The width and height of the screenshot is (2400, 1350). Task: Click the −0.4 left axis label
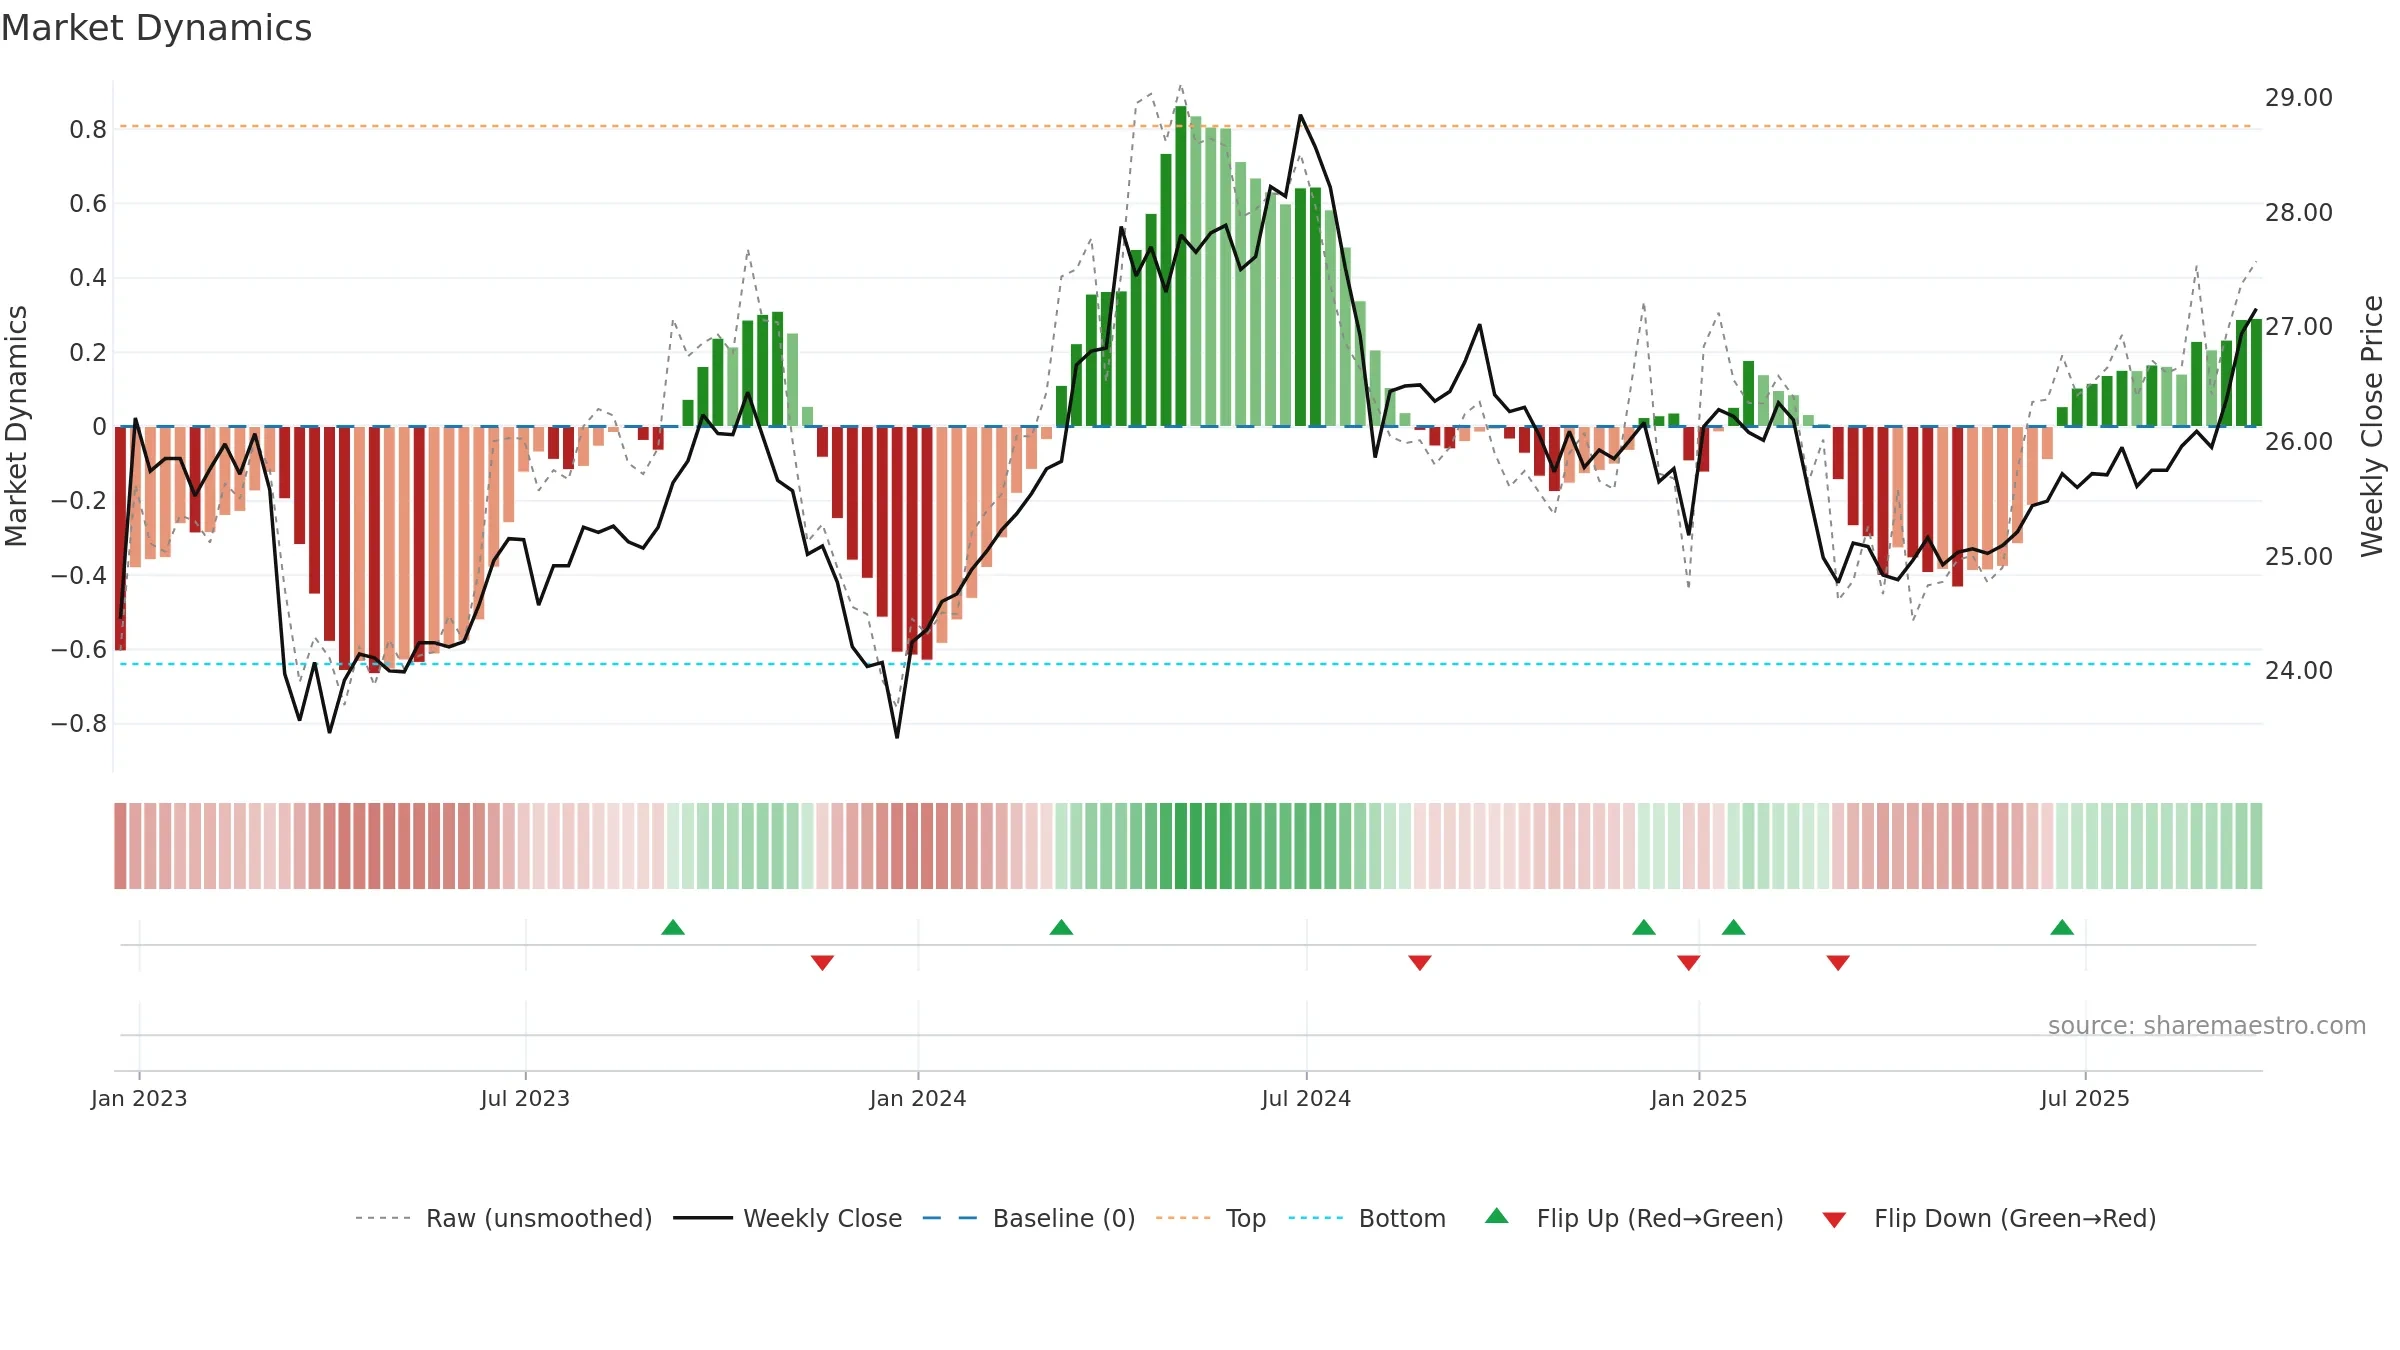coord(79,575)
